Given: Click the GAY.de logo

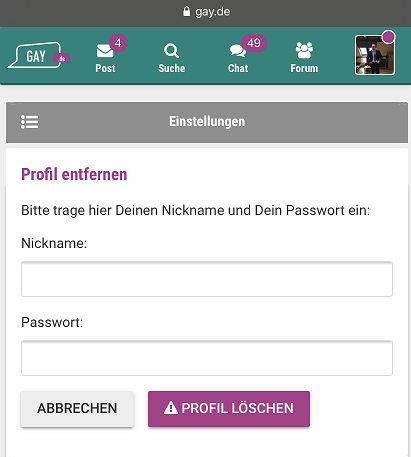Looking at the screenshot, I should pos(39,55).
